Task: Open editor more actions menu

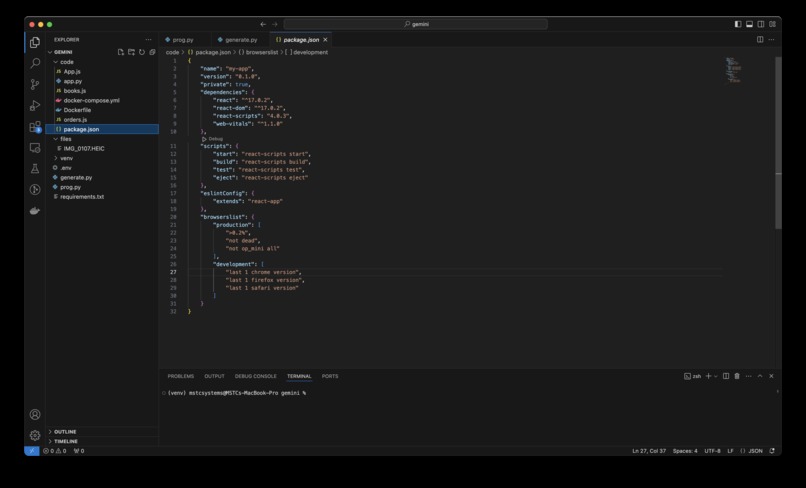Action: 772,40
